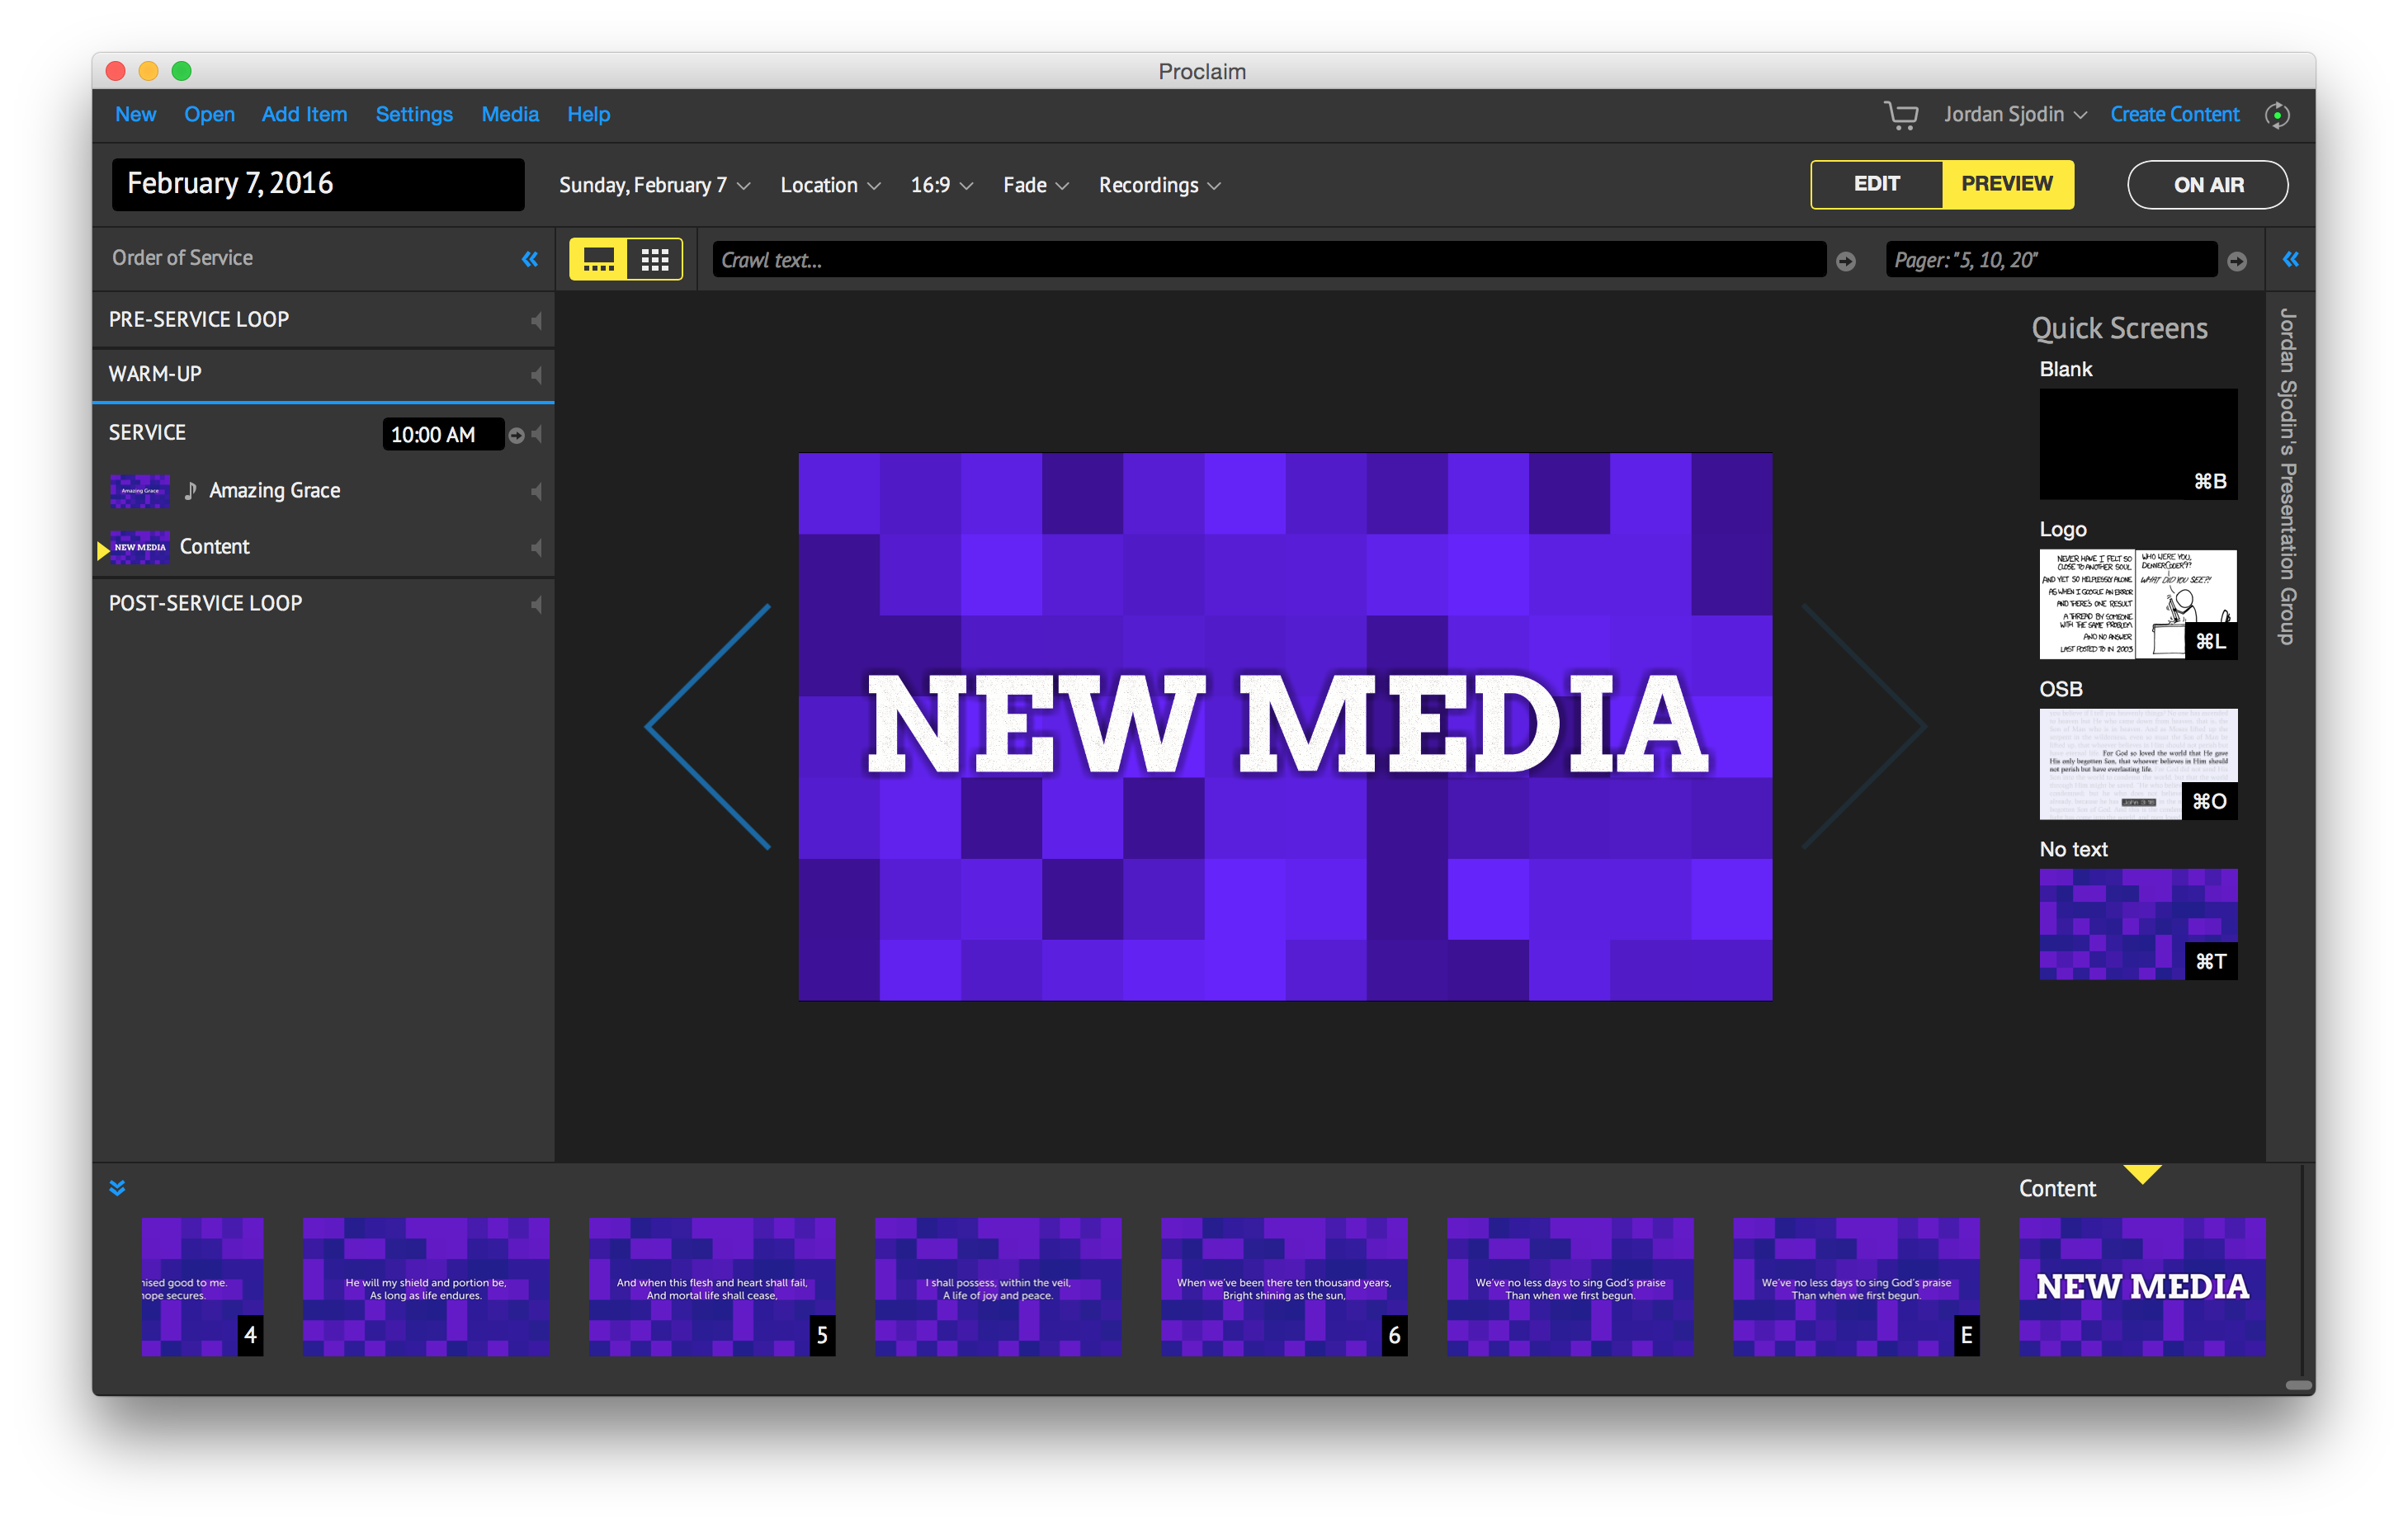Expand the Fade transition dropdown
Image resolution: width=2408 pixels, height=1528 pixels.
(1035, 186)
